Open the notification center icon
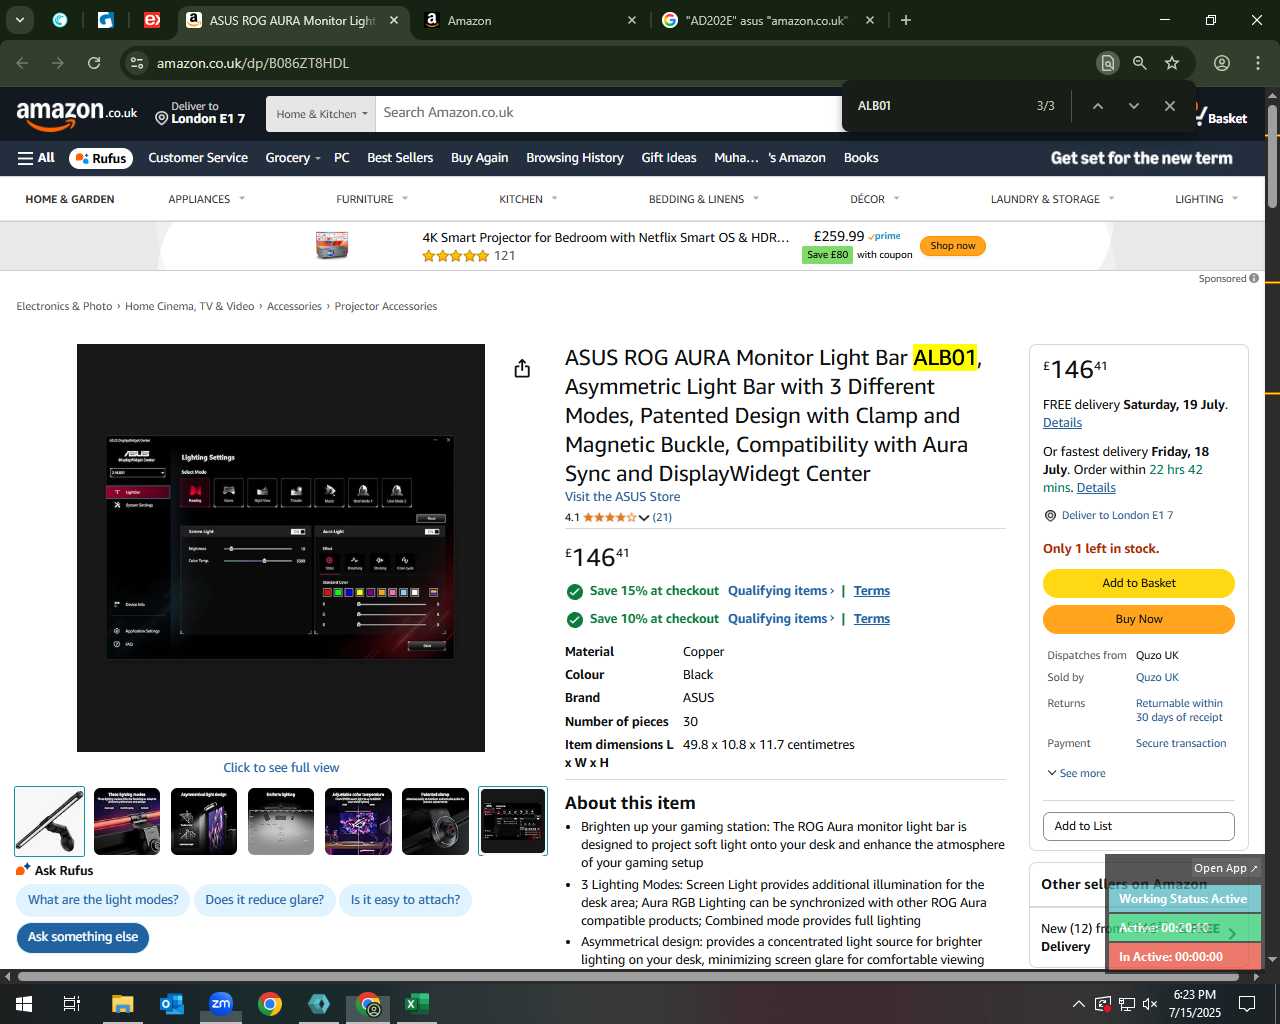1280x1024 pixels. [1247, 1004]
